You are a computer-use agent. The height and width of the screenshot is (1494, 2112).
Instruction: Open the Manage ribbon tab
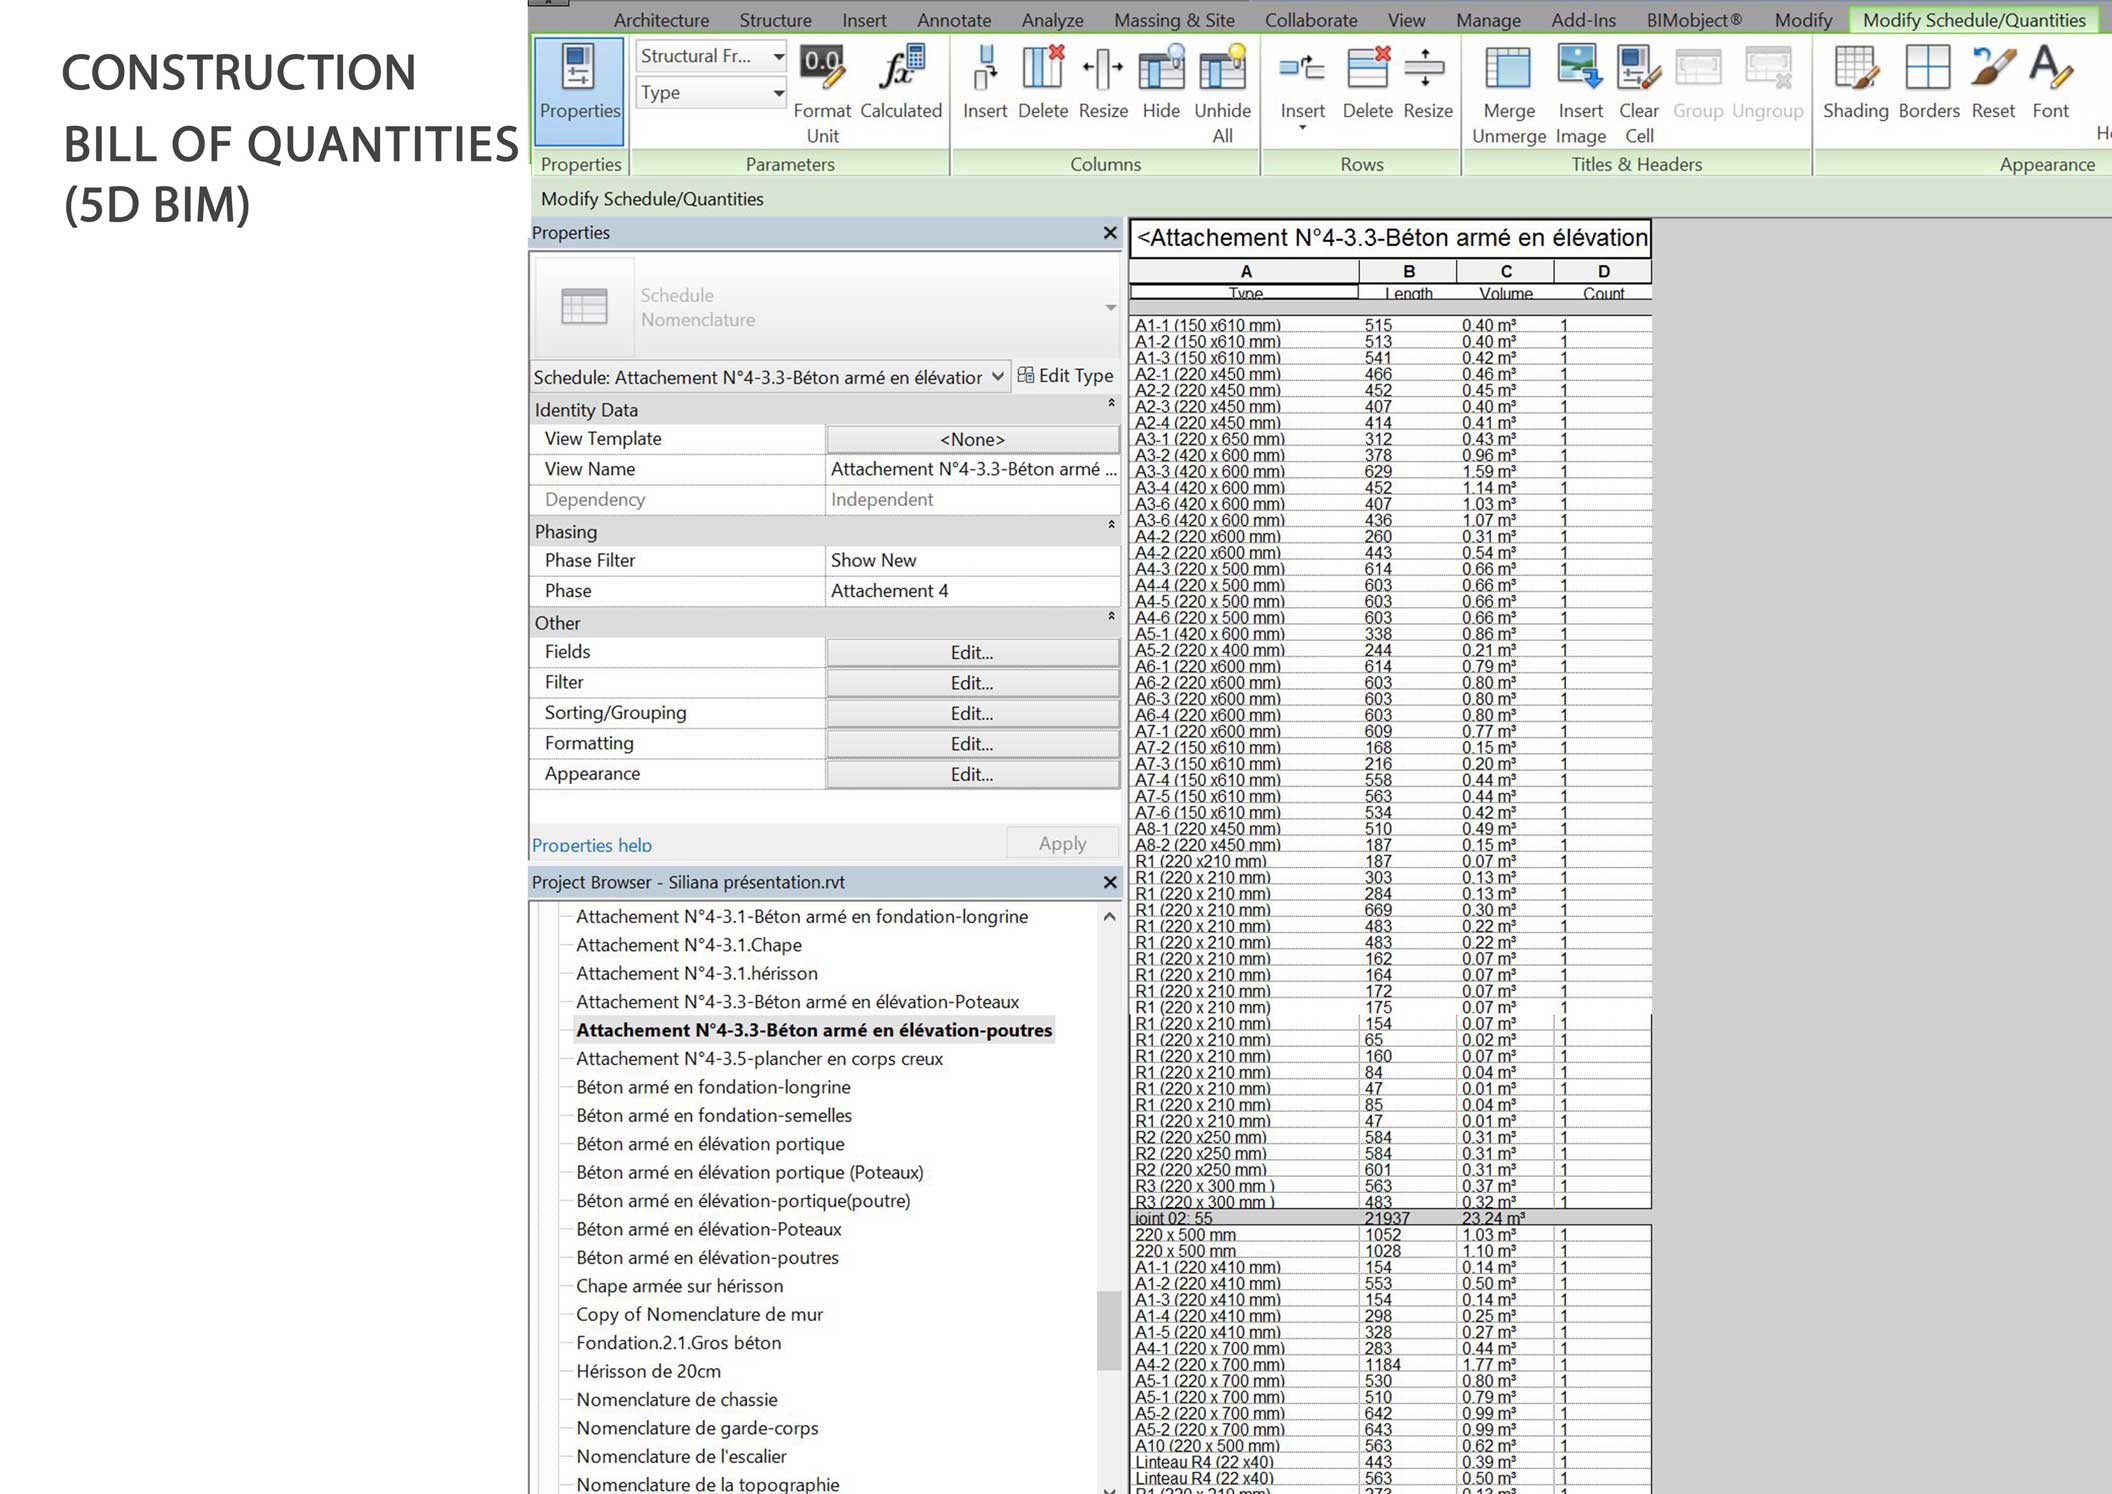1488,20
